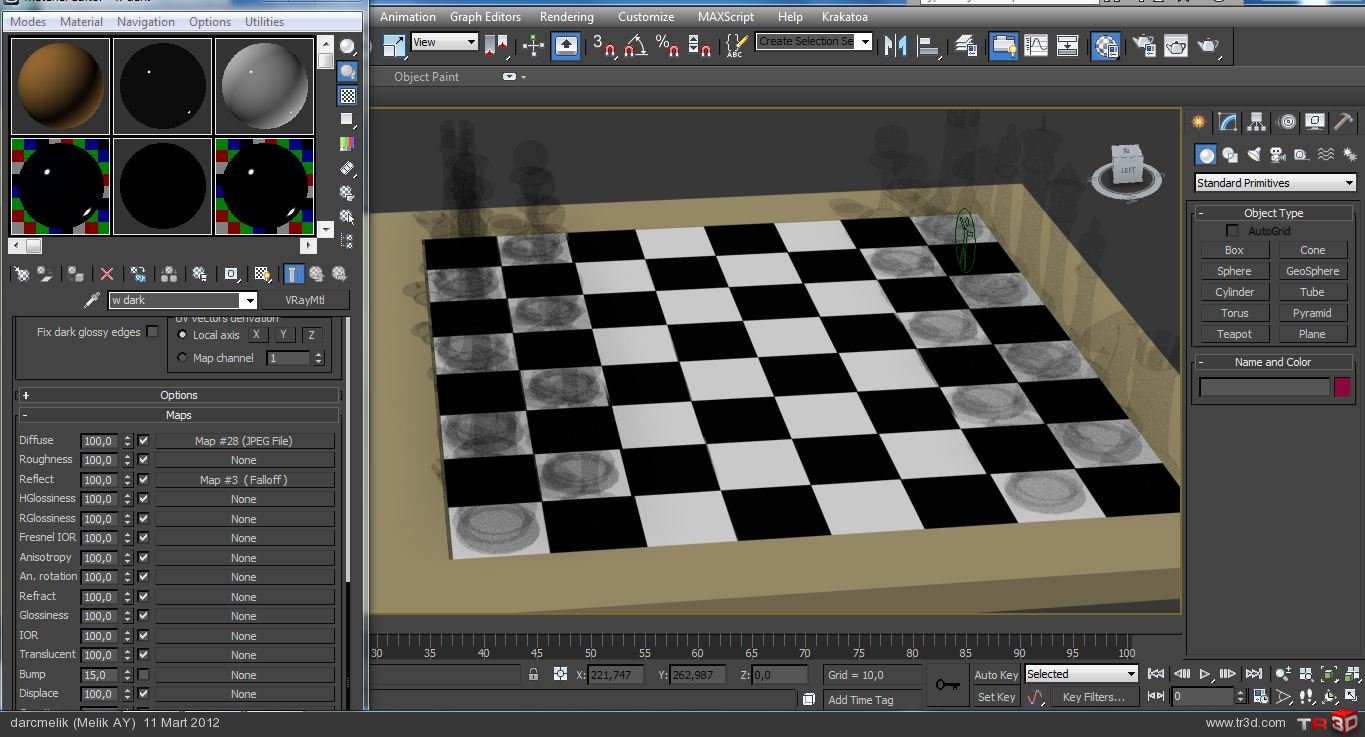Toggle Fix dark glossy edges checkbox
This screenshot has width=1365, height=737.
(152, 332)
